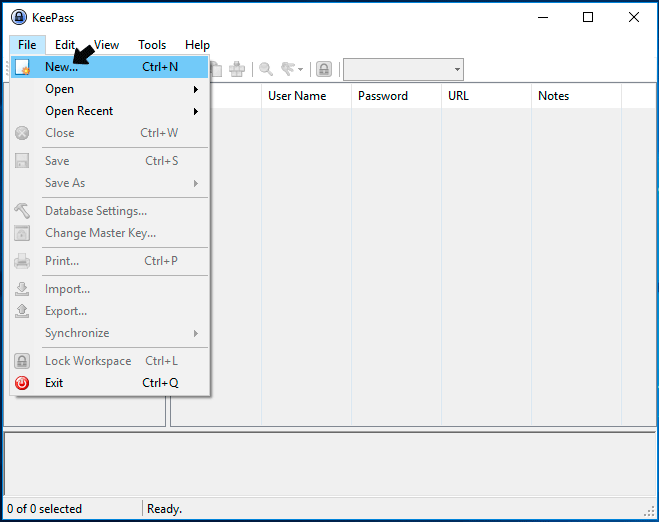Image resolution: width=659 pixels, height=522 pixels.
Task: Click the red power icon beside Exit
Action: (x=22, y=383)
